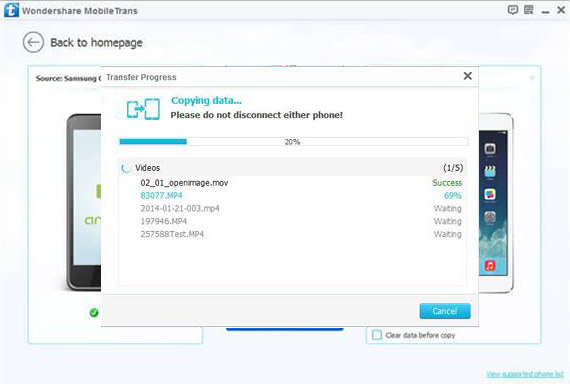Click the 20% overall progress bar
The image size is (570, 384).
(293, 141)
